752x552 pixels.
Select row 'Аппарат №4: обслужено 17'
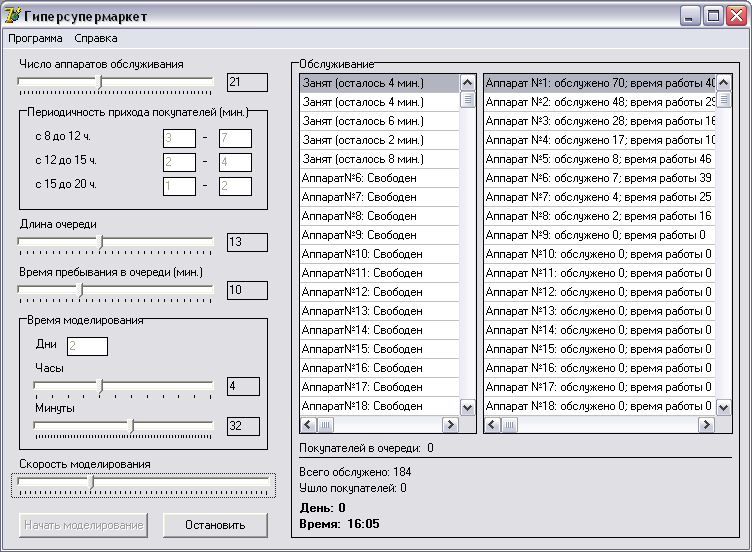pos(599,140)
